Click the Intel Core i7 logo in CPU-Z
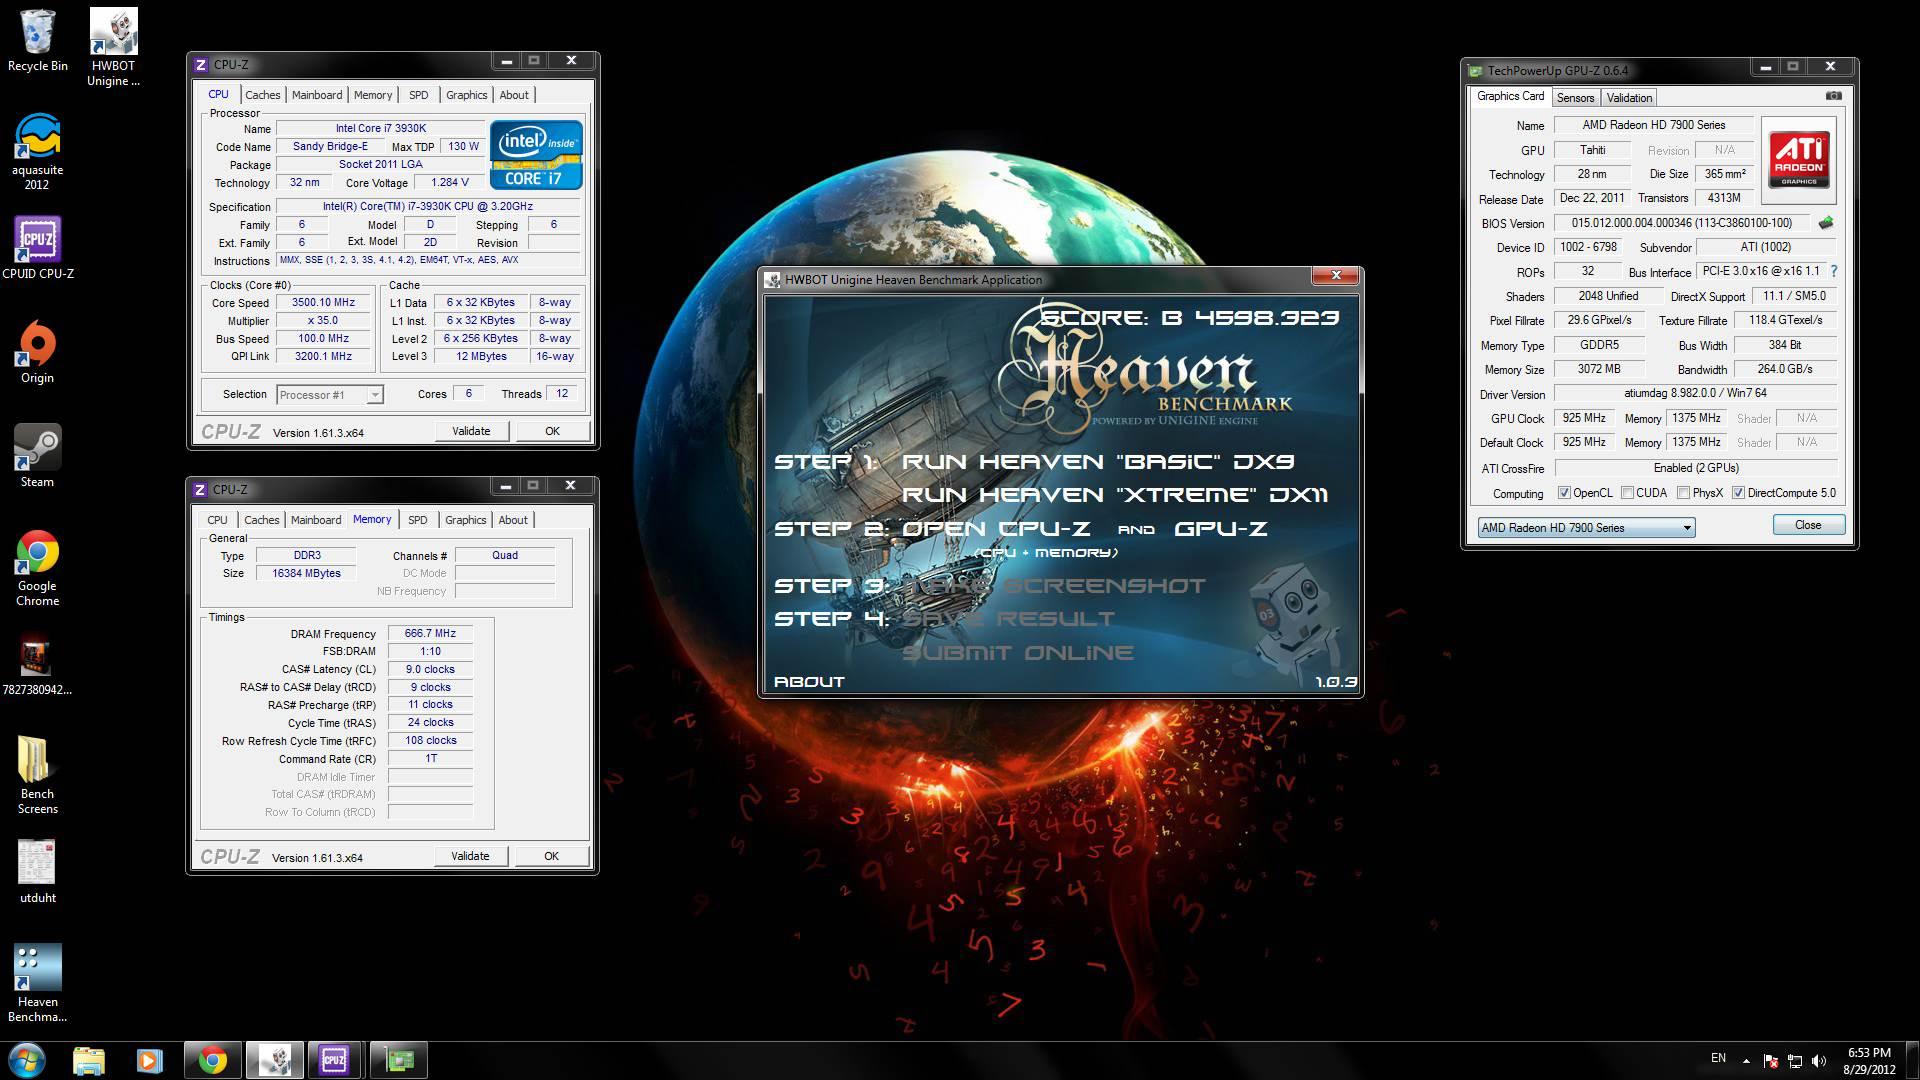 click(536, 154)
